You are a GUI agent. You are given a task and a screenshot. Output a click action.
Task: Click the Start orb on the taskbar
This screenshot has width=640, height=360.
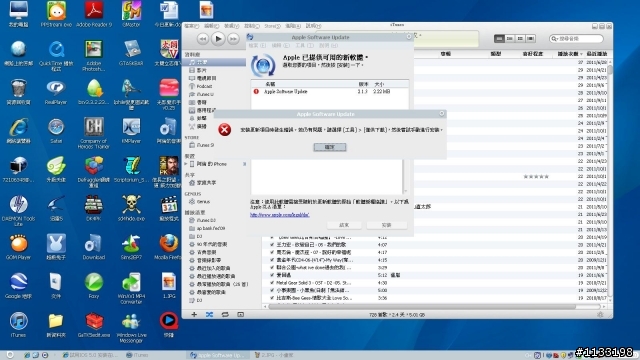[10, 355]
